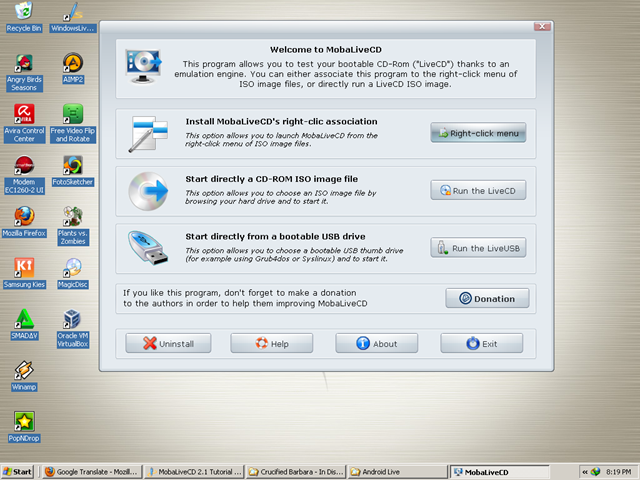Launch Angry Birds Seasons shortcut

(24, 73)
